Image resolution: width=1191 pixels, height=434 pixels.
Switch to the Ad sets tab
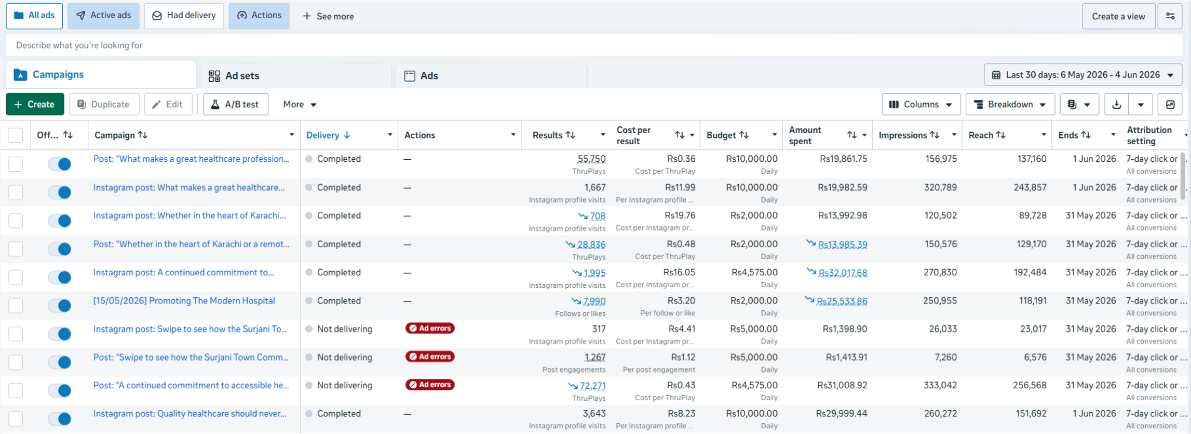click(x=295, y=75)
